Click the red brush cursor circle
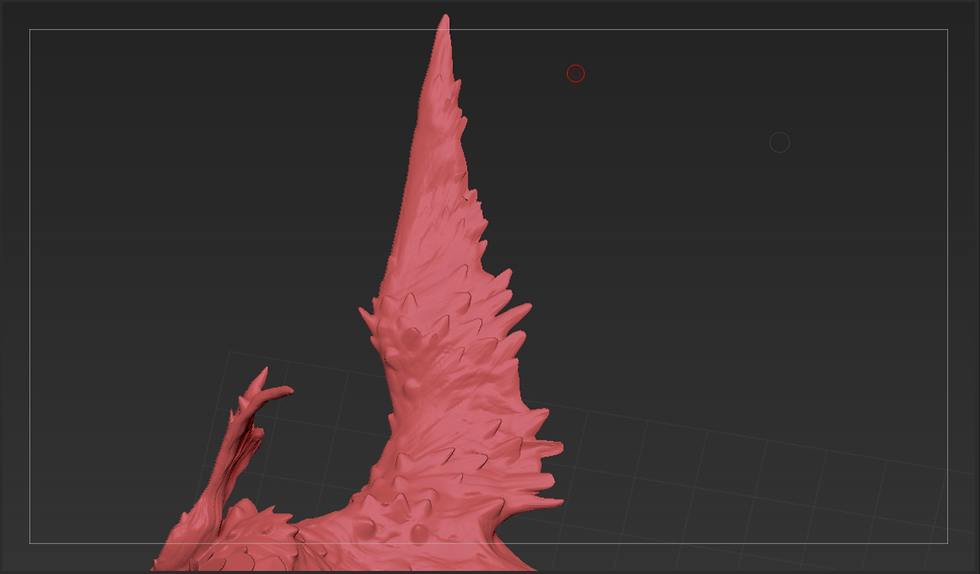 click(x=576, y=74)
